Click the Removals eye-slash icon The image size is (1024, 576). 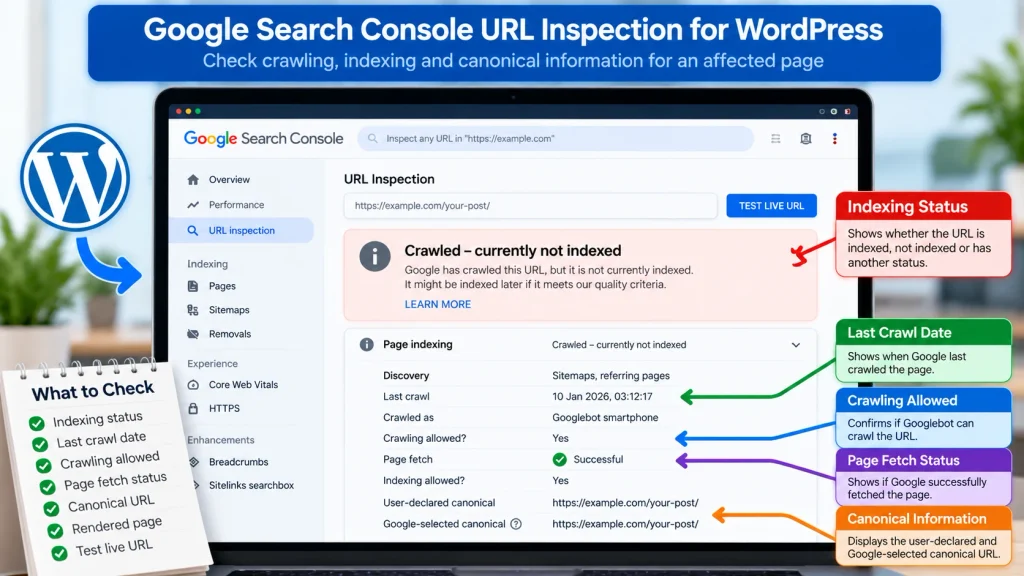193,334
